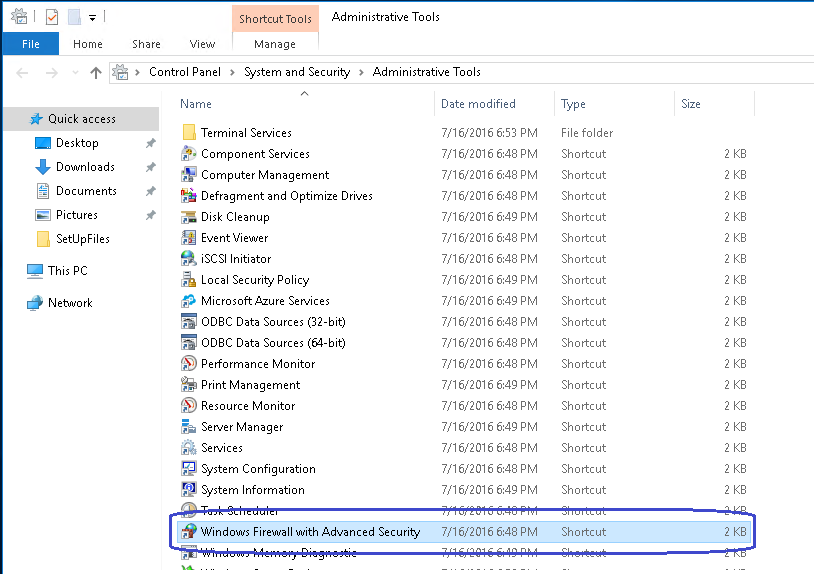The image size is (814, 574).
Task: Click the Administrative Tools breadcrumb
Action: click(x=427, y=72)
